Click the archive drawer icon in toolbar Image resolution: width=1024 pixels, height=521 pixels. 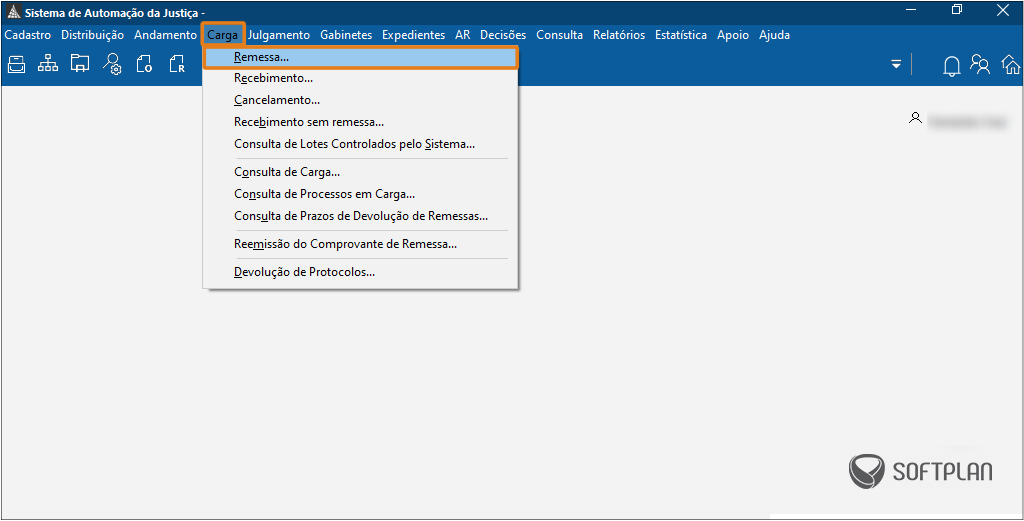(16, 64)
